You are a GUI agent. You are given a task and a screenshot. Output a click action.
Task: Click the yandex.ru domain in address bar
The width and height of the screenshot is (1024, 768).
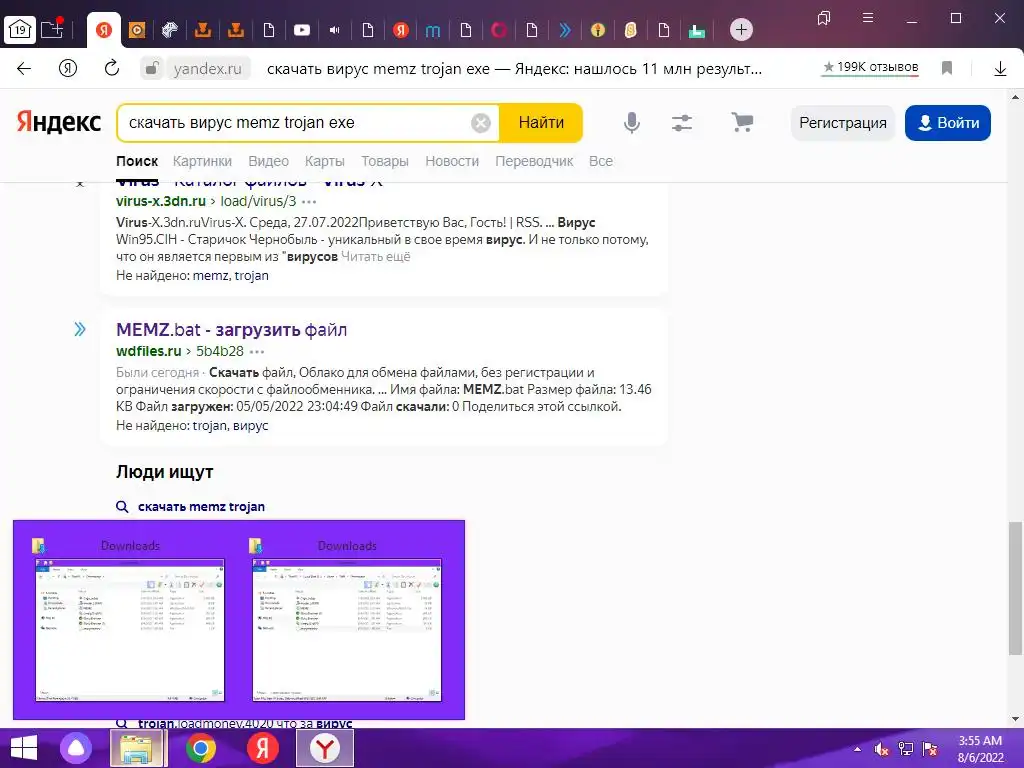point(208,69)
